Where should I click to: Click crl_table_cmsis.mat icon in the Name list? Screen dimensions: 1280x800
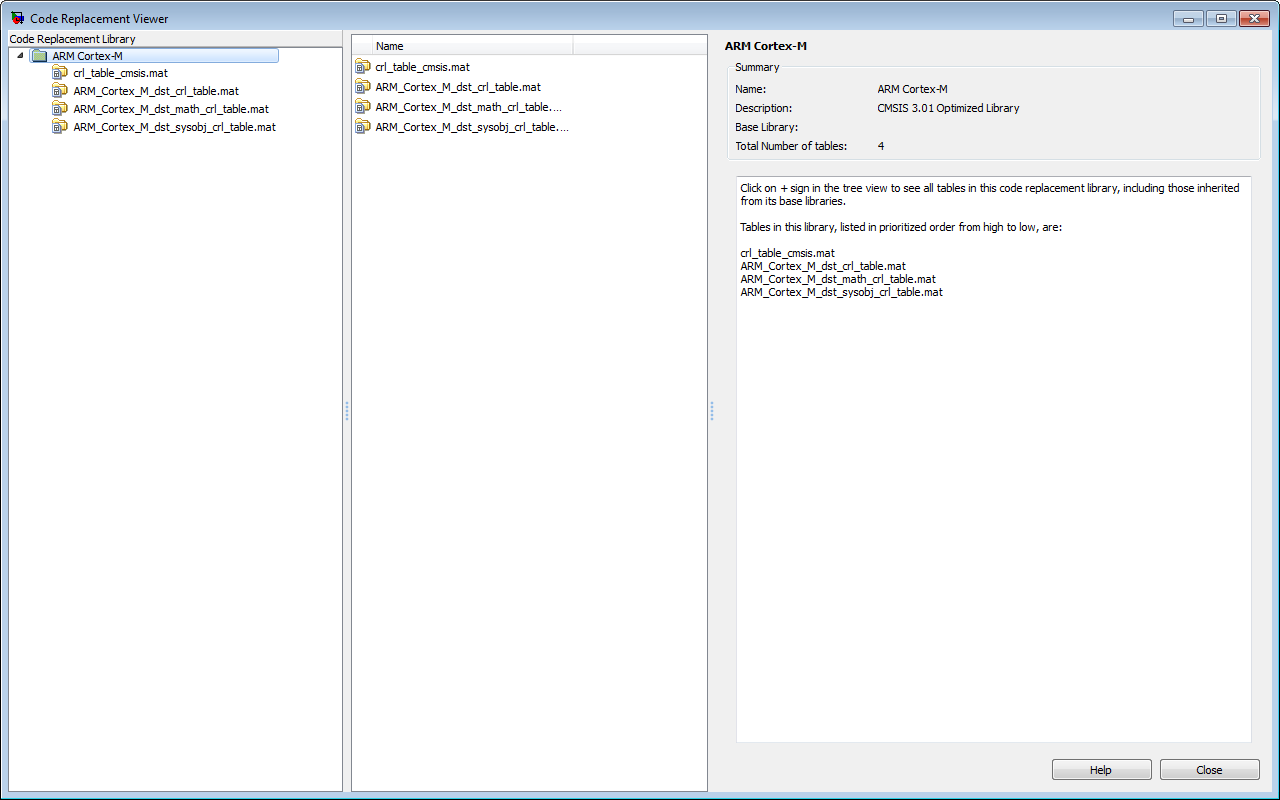pyautogui.click(x=363, y=67)
